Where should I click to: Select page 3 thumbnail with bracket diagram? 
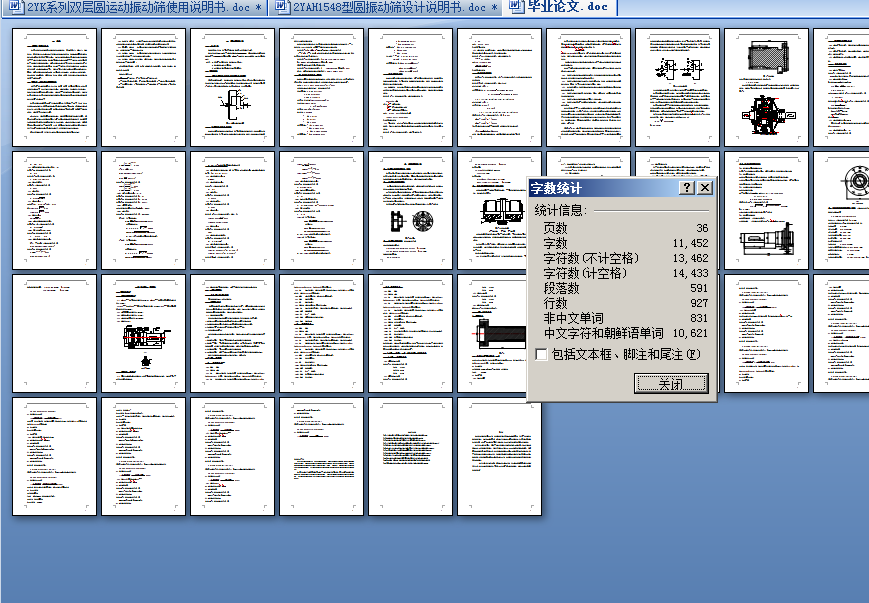click(x=232, y=88)
